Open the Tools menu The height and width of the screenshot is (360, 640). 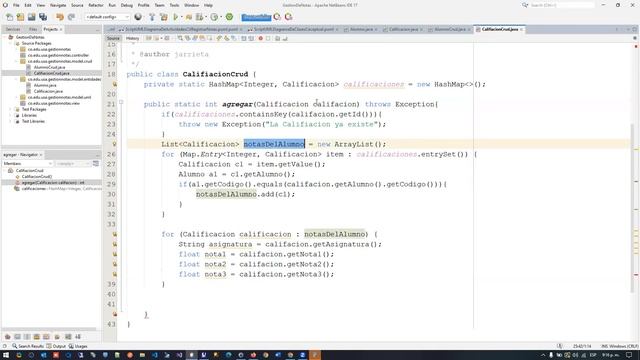pos(174,5)
